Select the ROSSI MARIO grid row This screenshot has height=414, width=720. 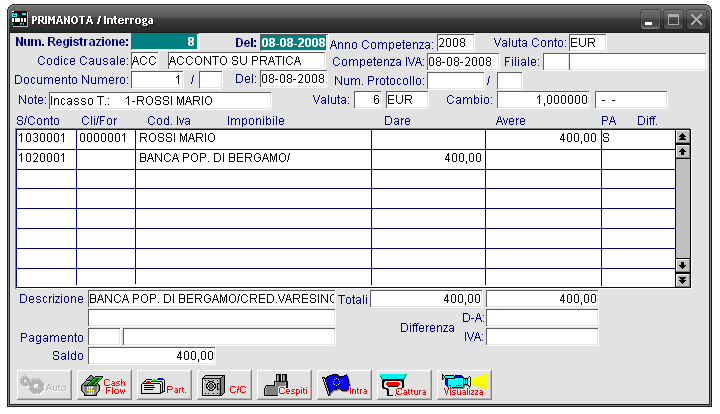[x=345, y=138]
